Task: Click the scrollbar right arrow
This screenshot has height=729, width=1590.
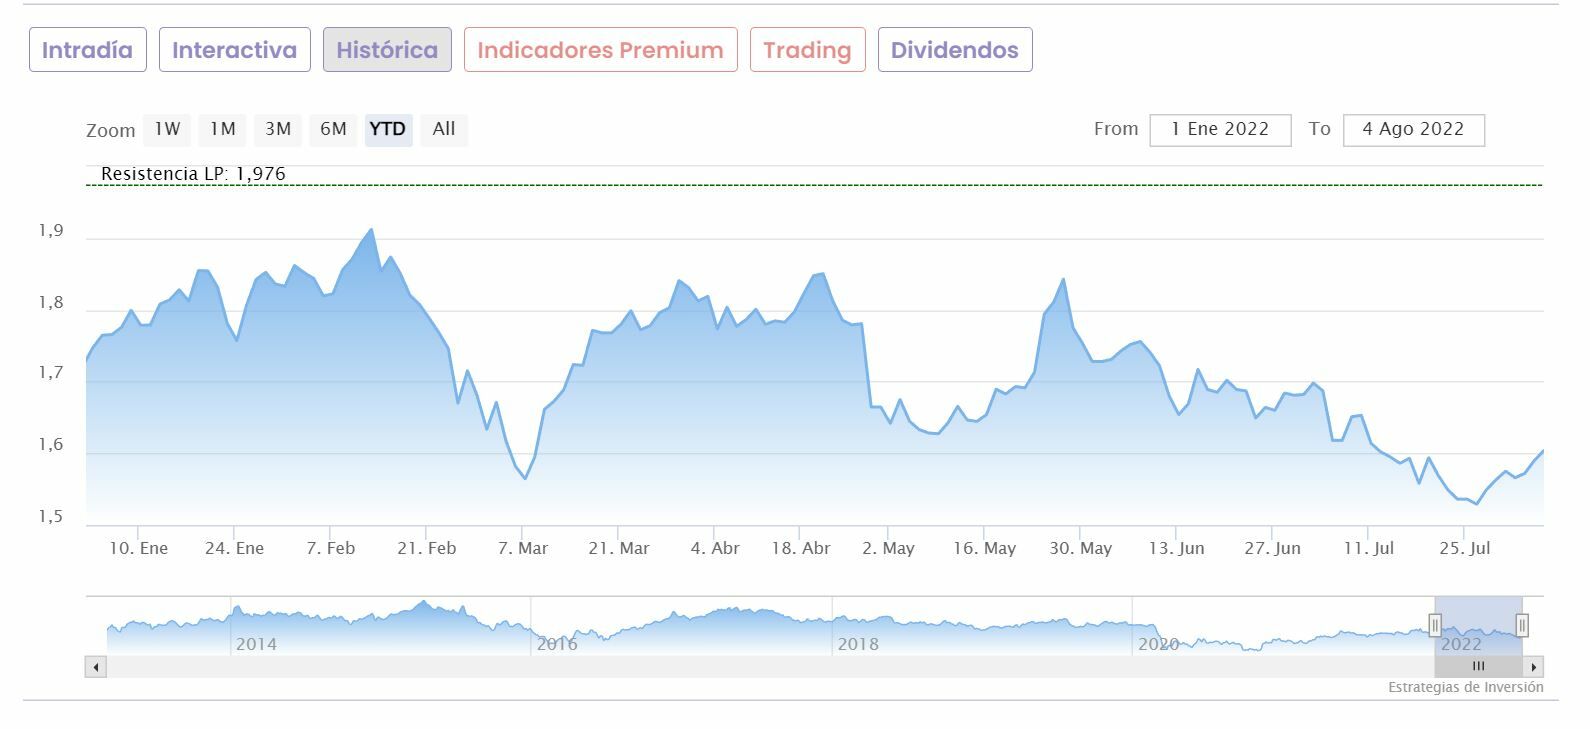Action: pyautogui.click(x=1534, y=666)
